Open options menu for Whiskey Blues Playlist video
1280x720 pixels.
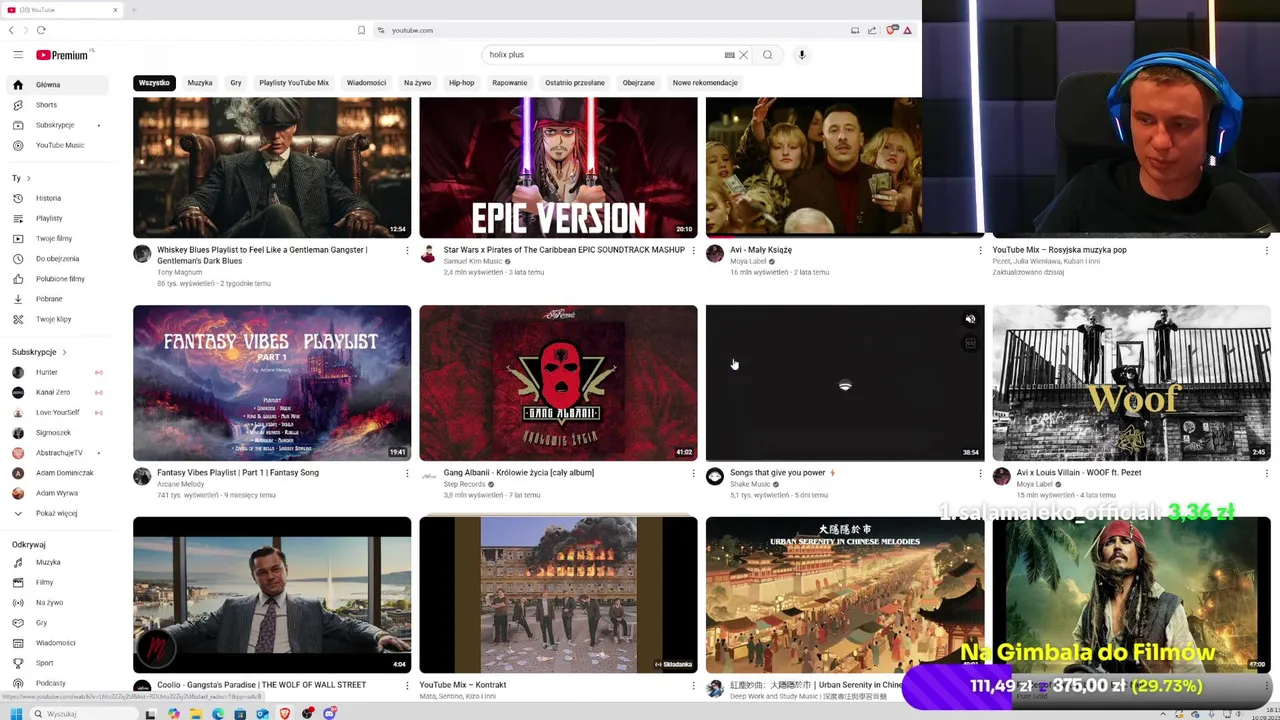(x=407, y=250)
